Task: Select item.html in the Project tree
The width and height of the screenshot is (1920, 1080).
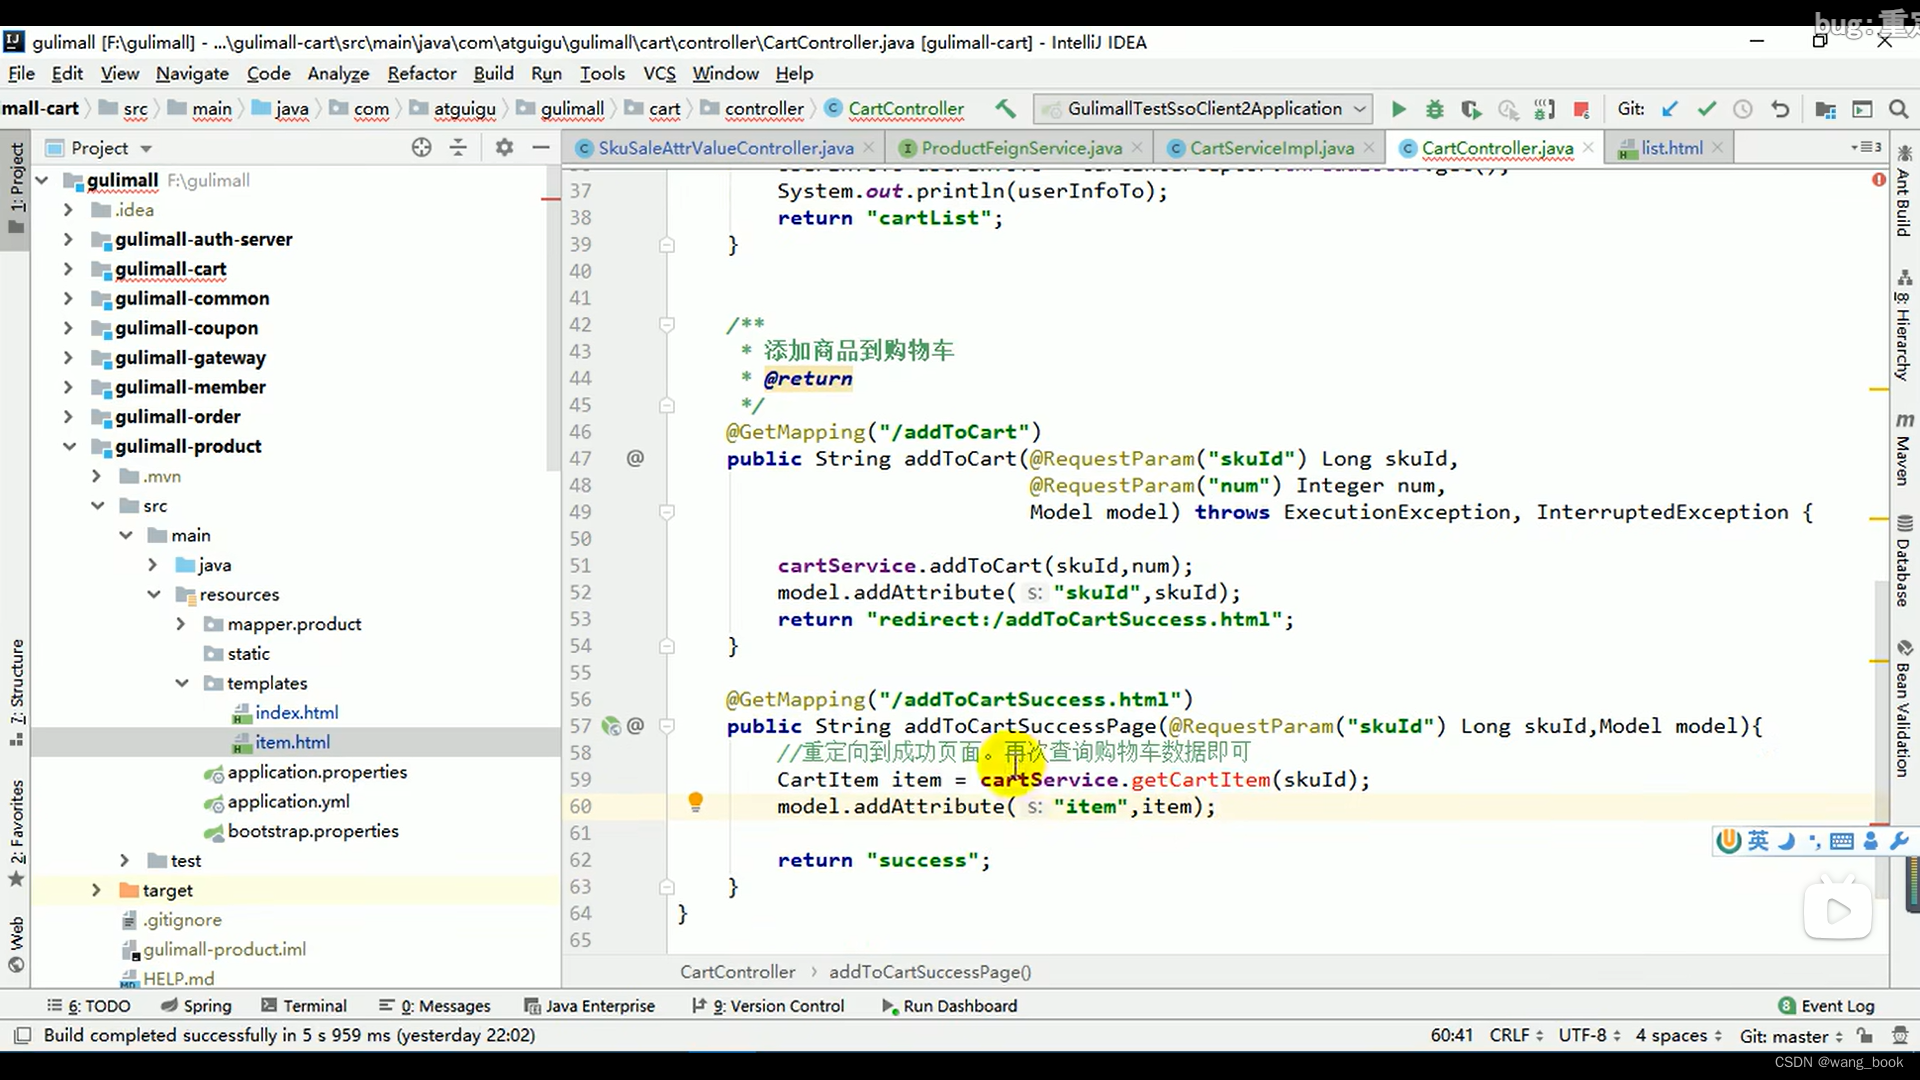Action: (291, 742)
